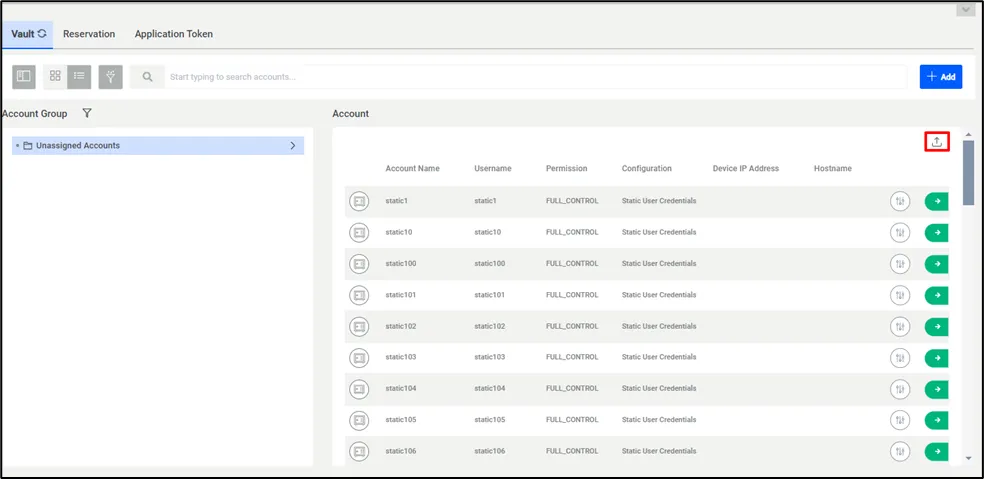Click the vault icon for static102

[x=359, y=326]
